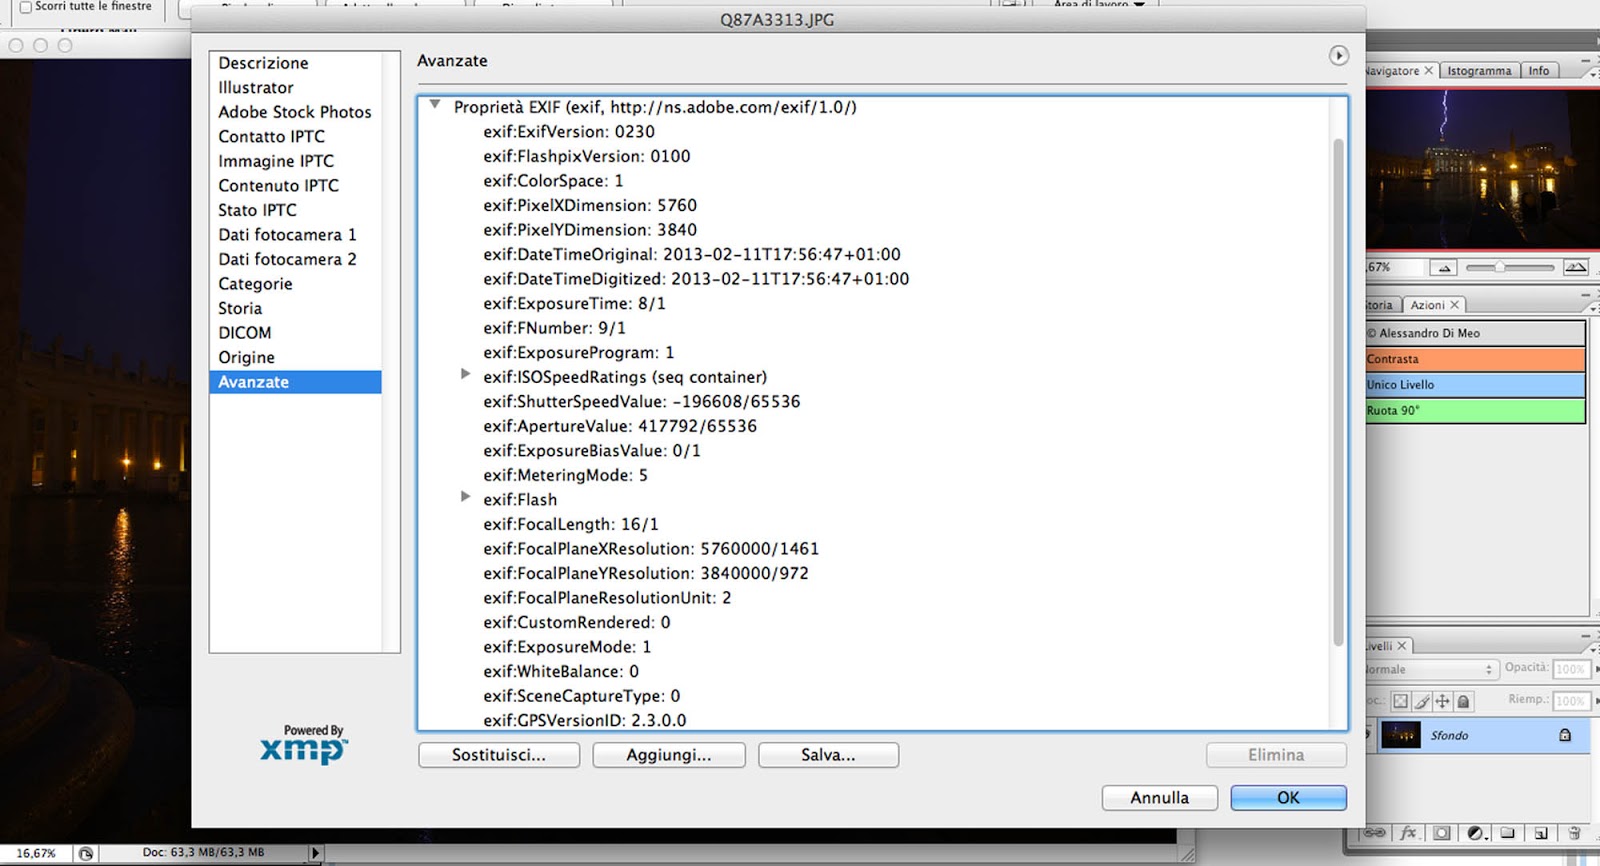Image resolution: width=1600 pixels, height=866 pixels.
Task: Click the 16,67% zoom field in status bar
Action: 36,854
